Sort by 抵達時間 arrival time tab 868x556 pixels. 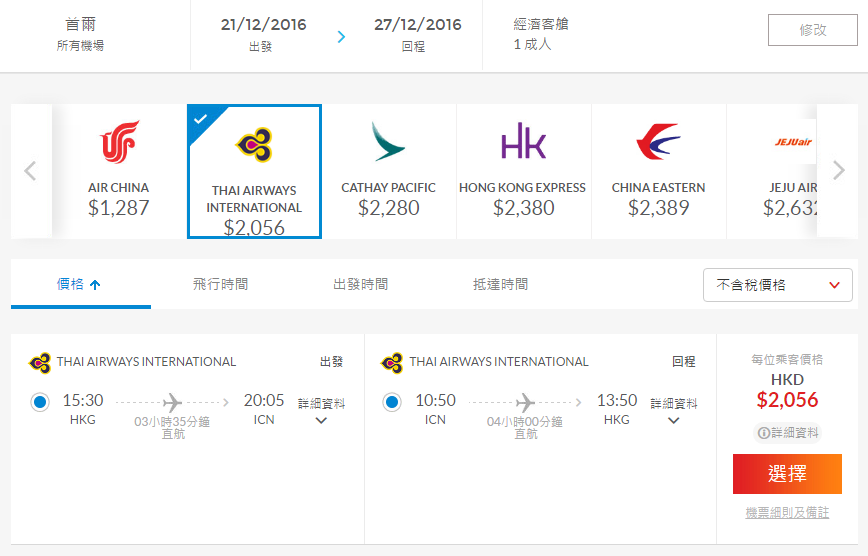(x=500, y=284)
